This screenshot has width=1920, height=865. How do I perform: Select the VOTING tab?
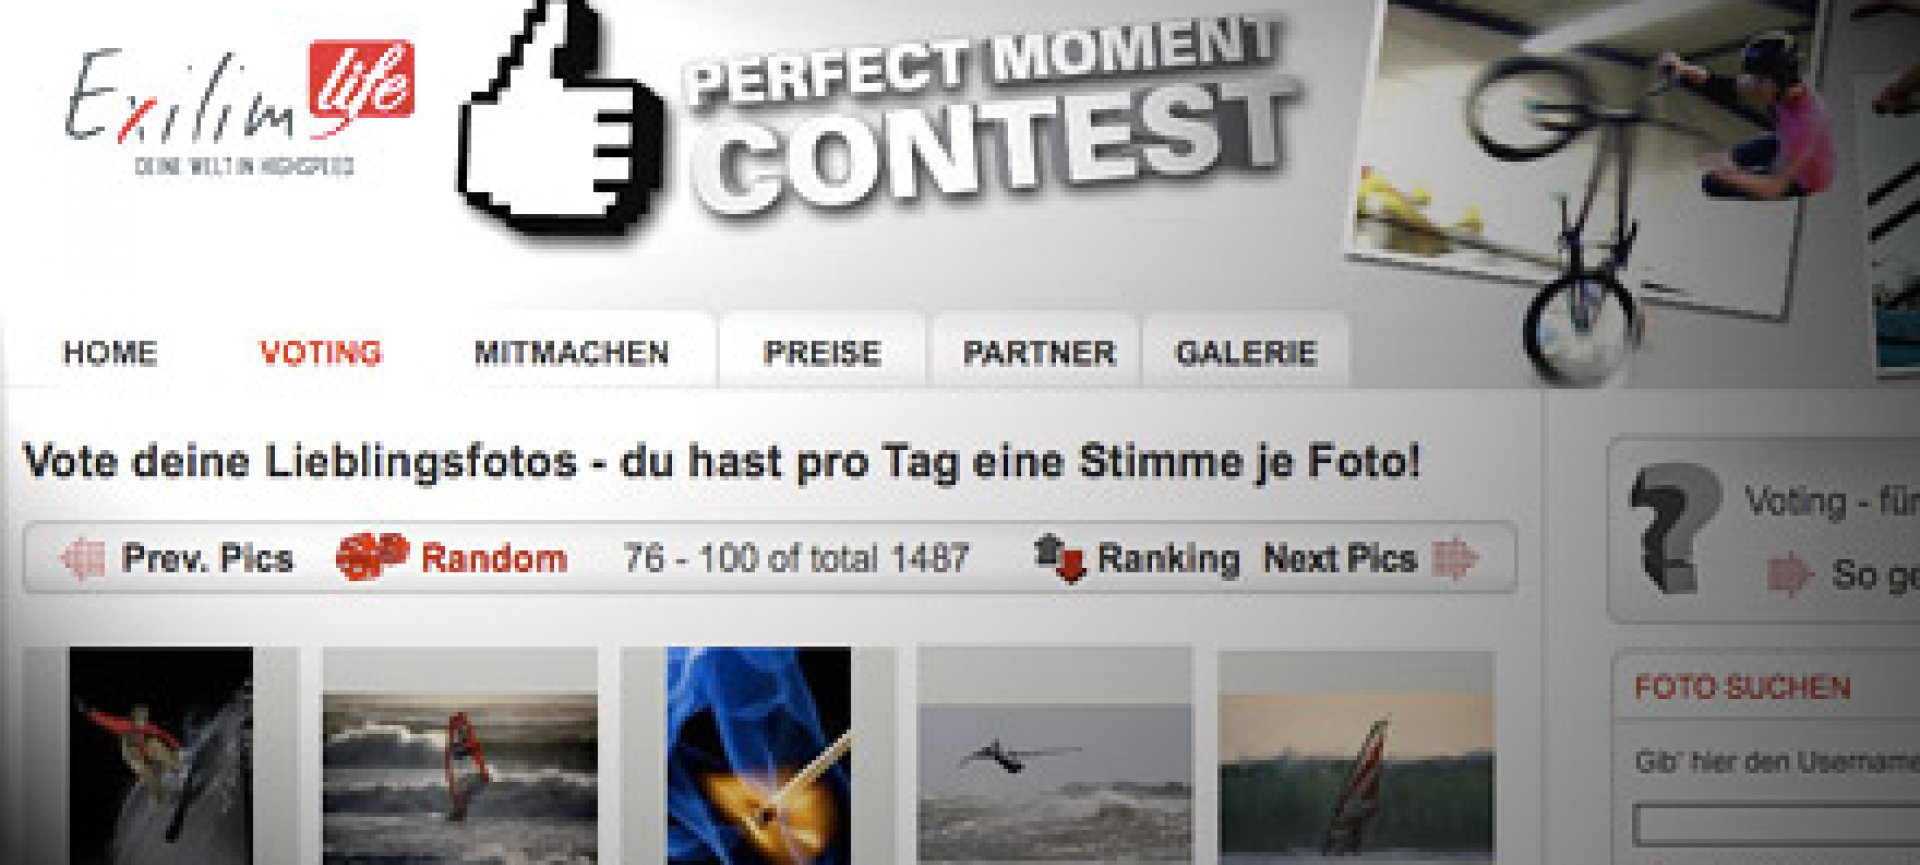(320, 353)
